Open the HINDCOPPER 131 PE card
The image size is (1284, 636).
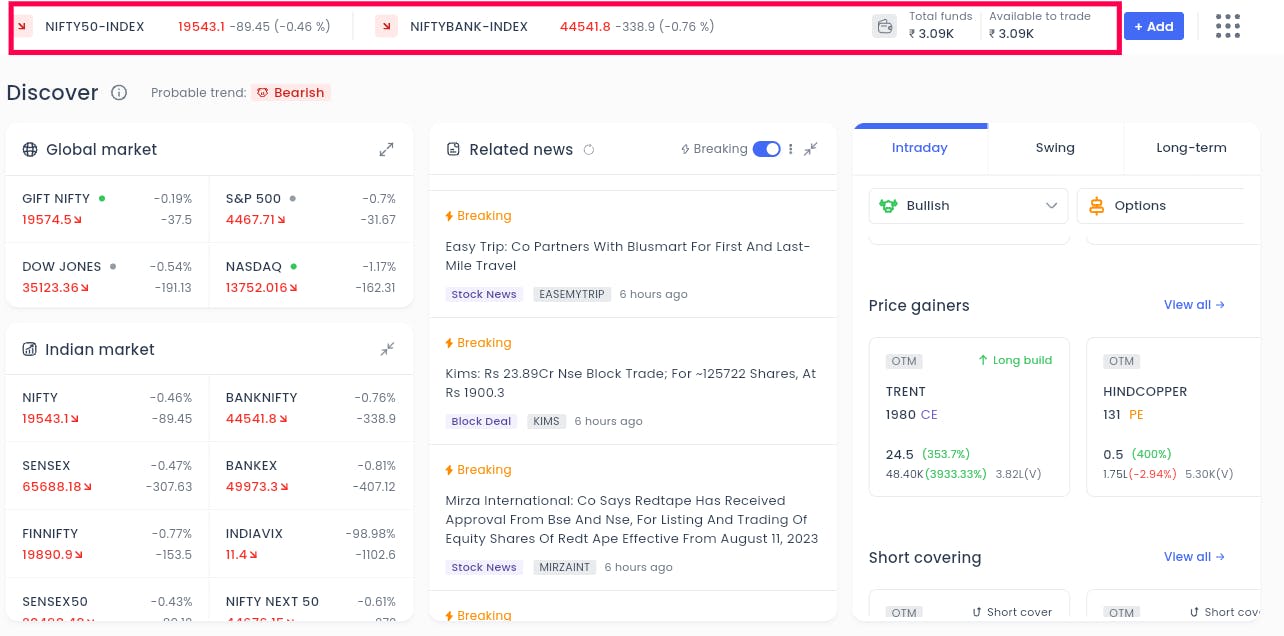[x=1174, y=417]
